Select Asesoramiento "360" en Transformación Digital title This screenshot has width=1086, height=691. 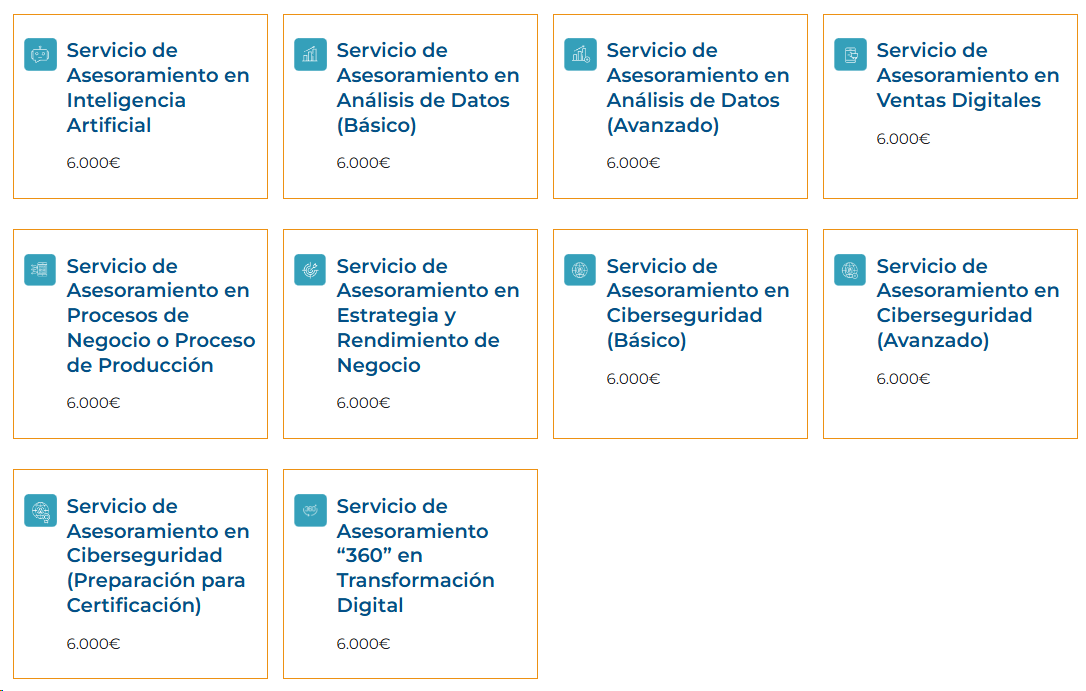[x=416, y=556]
